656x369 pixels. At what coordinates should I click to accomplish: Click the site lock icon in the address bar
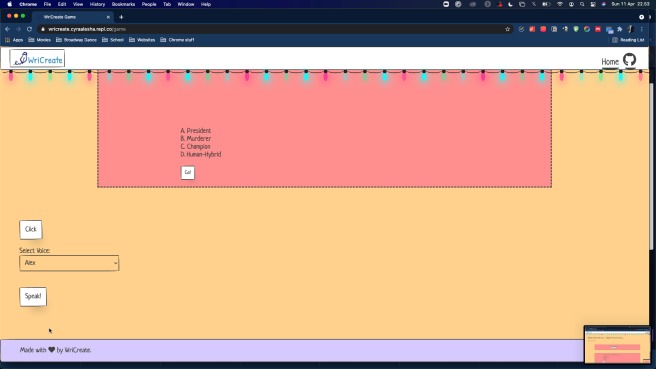(x=43, y=29)
